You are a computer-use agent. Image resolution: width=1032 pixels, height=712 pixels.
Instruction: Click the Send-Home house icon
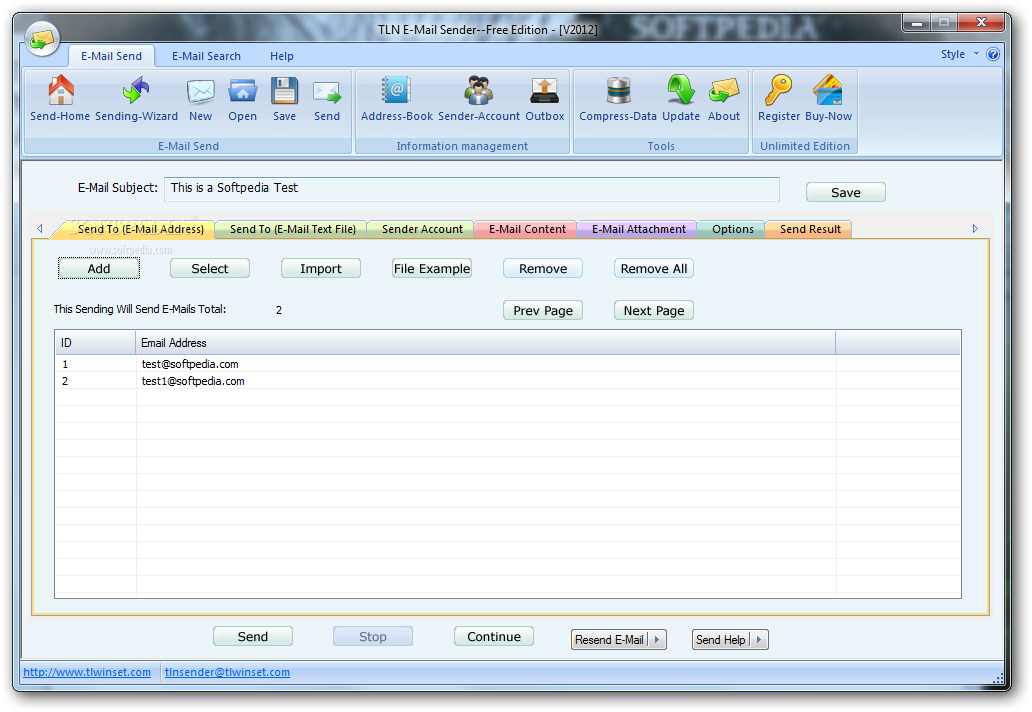coord(60,91)
